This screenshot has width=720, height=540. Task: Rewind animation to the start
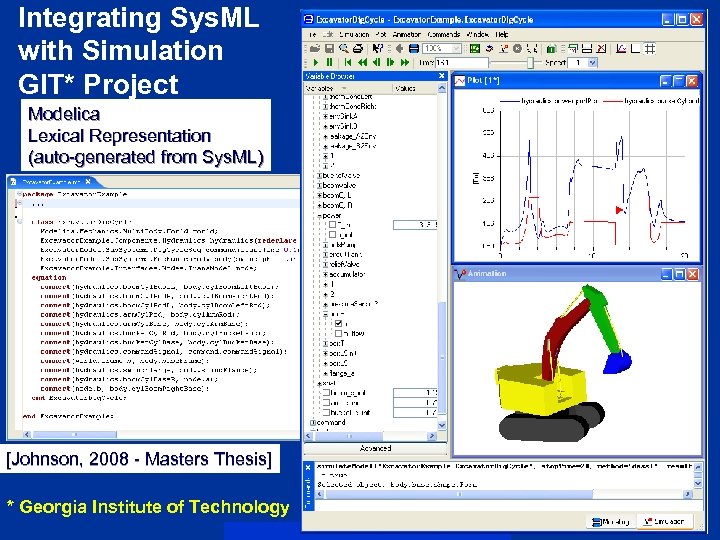click(348, 62)
